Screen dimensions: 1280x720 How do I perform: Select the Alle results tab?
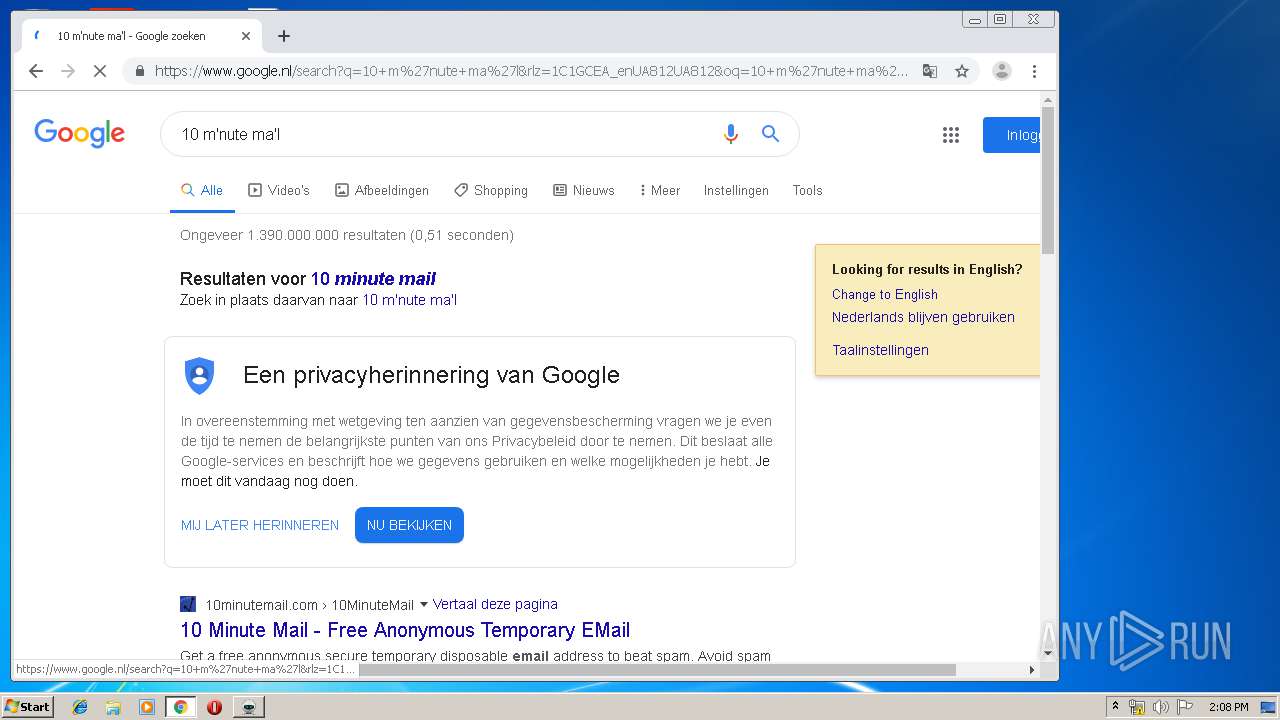(x=202, y=190)
